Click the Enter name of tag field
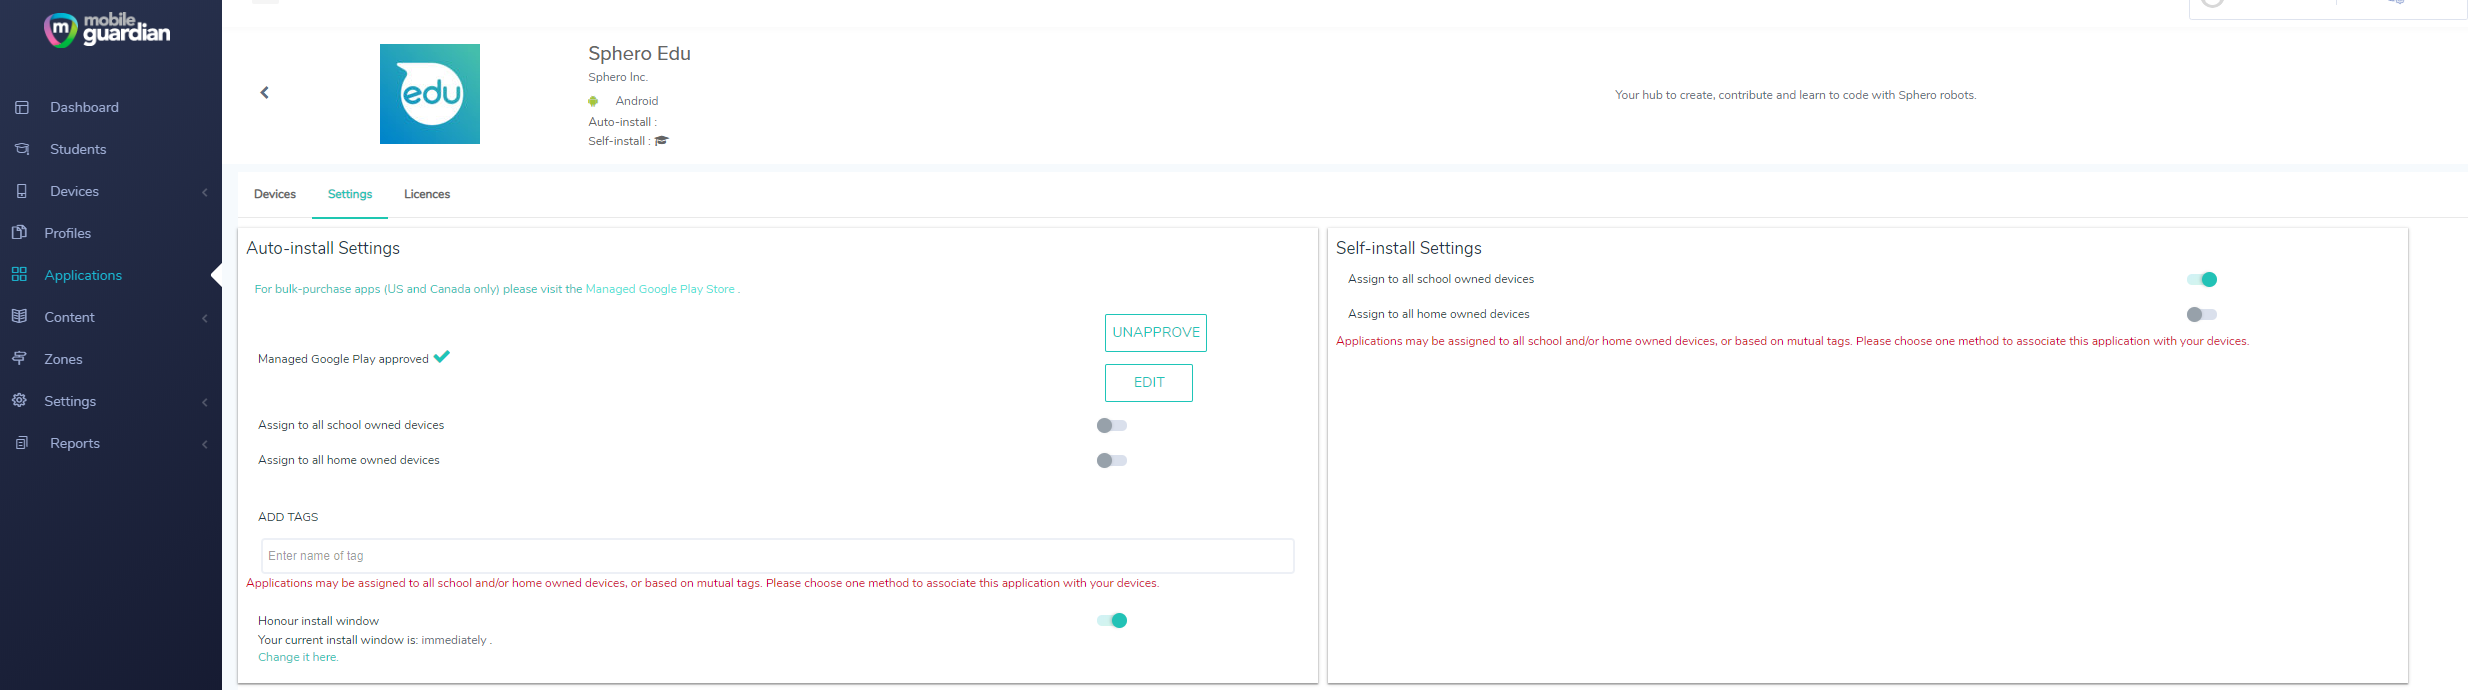 click(x=778, y=556)
